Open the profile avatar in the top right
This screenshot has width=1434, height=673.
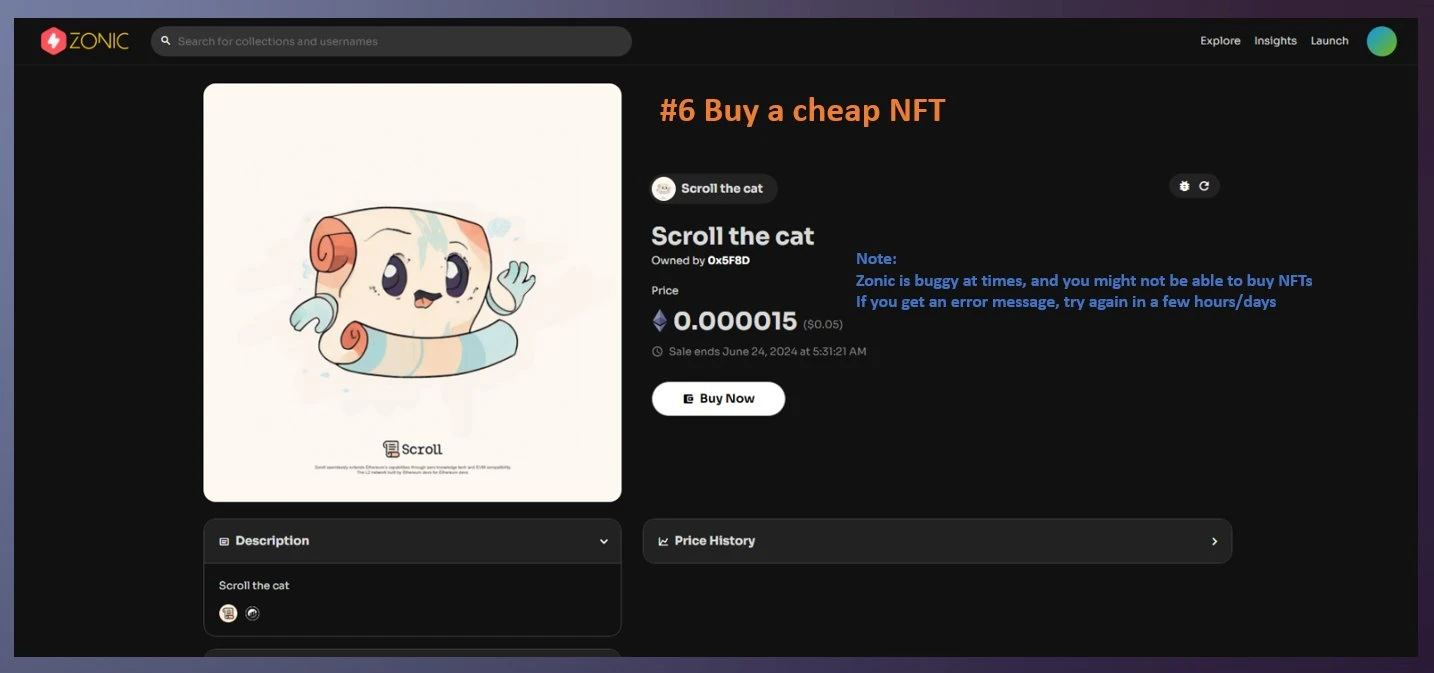tap(1381, 41)
